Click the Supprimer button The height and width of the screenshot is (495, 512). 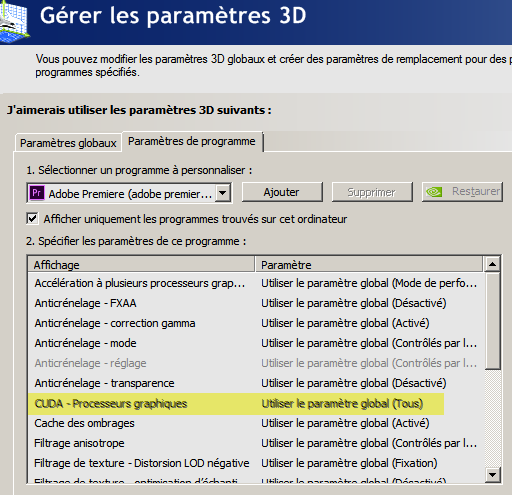click(x=372, y=192)
